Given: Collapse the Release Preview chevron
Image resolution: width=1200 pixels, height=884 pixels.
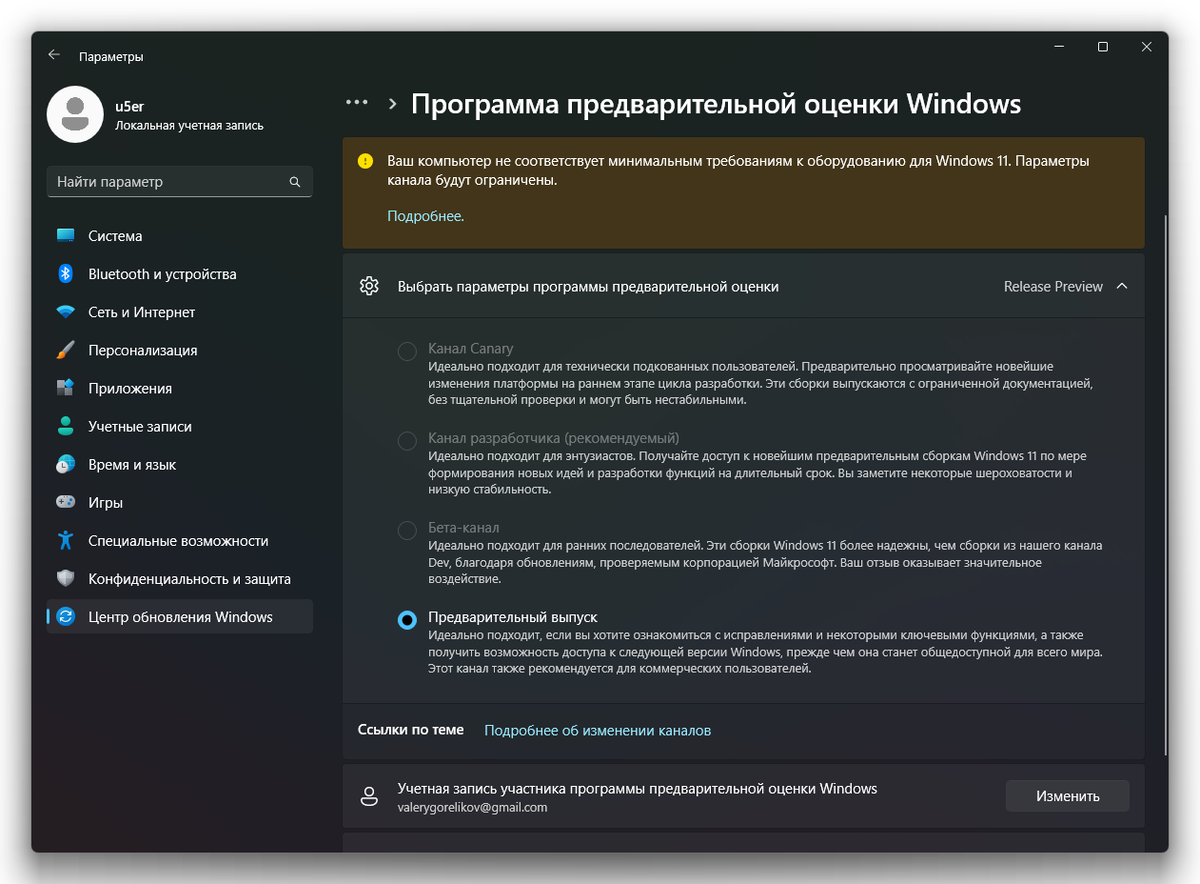Looking at the screenshot, I should [1121, 286].
